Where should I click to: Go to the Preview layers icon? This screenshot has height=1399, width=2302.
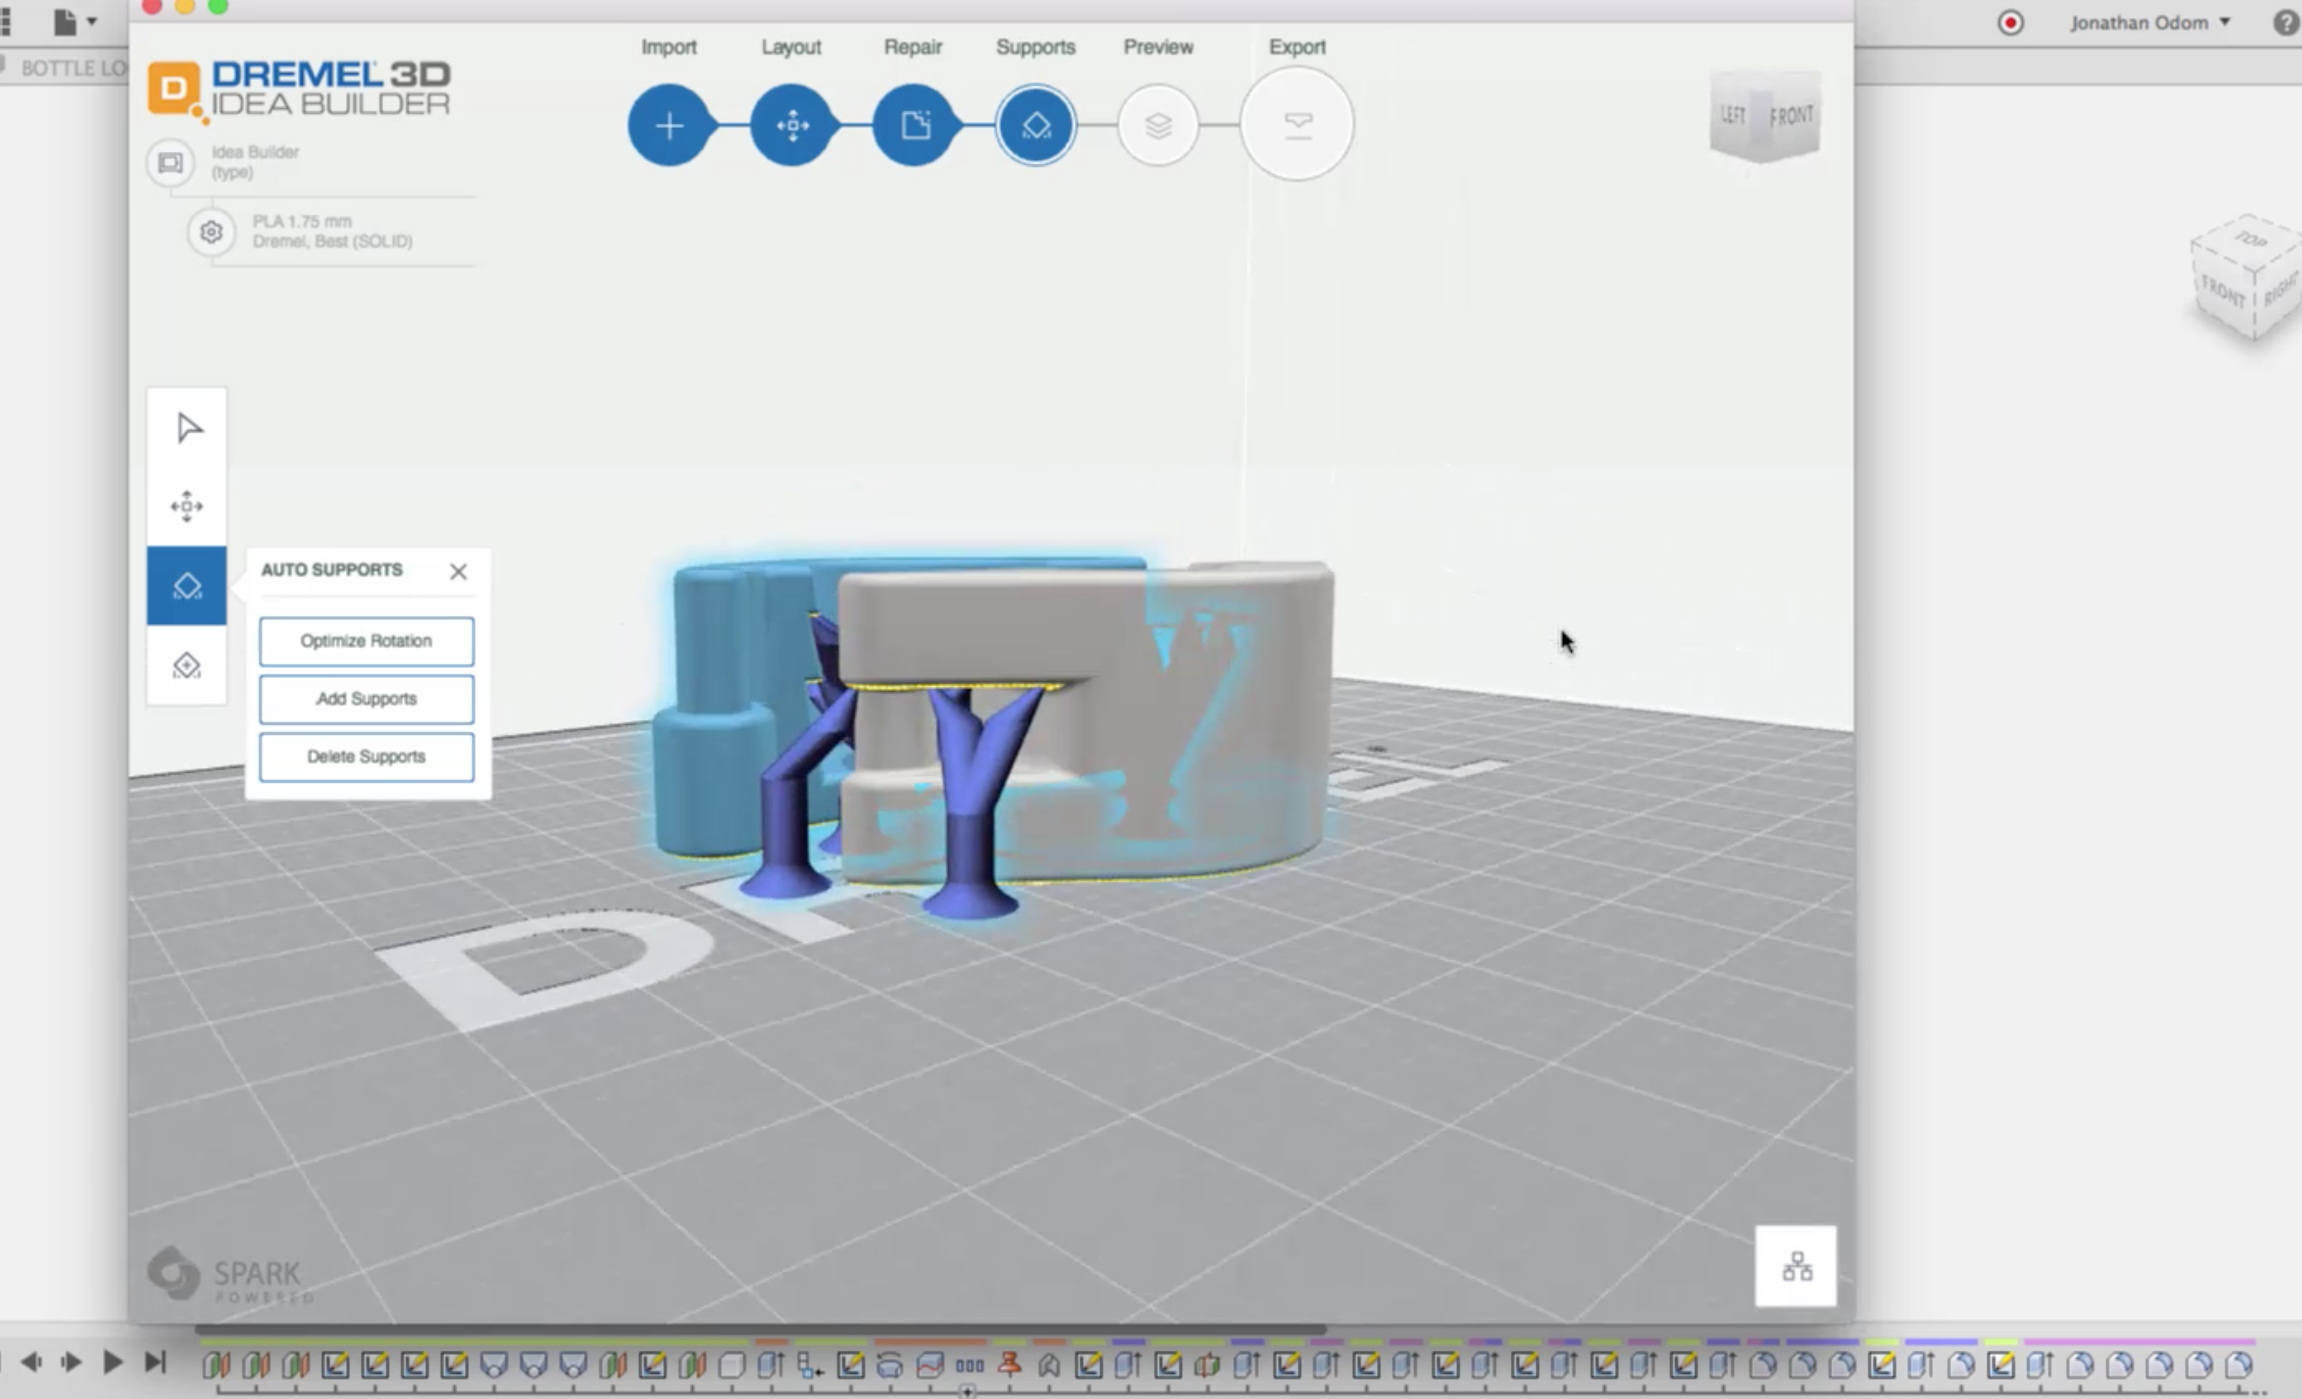coord(1158,126)
